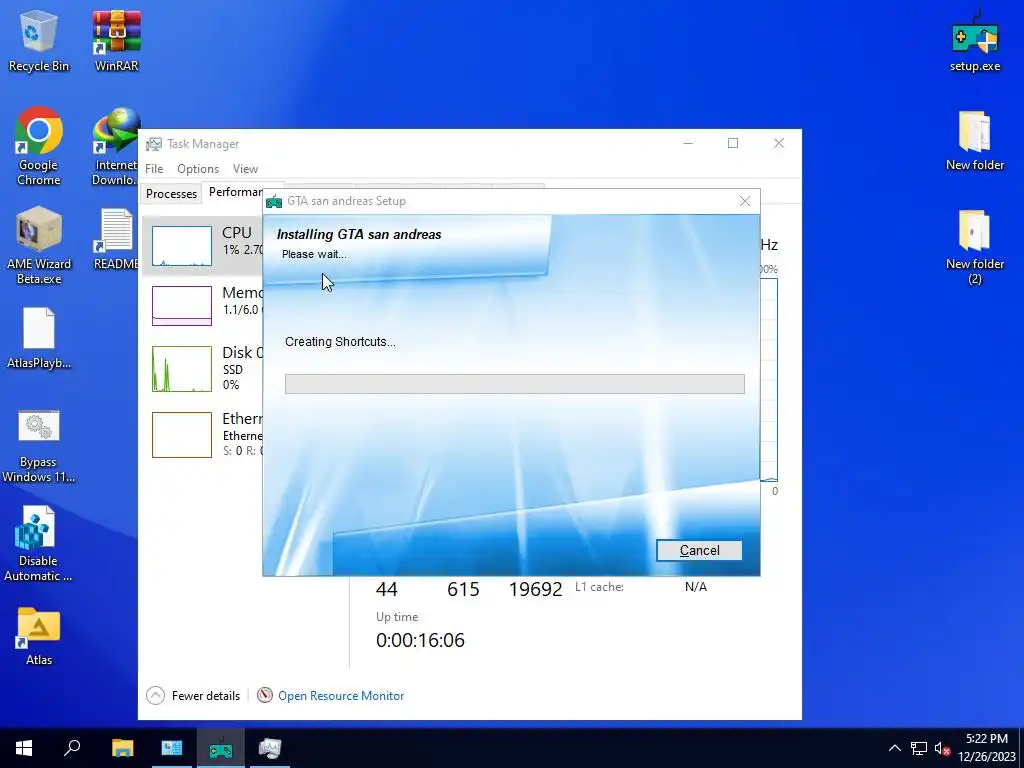Select the New folder desktop icon
The image size is (1024, 768).
pos(974,140)
